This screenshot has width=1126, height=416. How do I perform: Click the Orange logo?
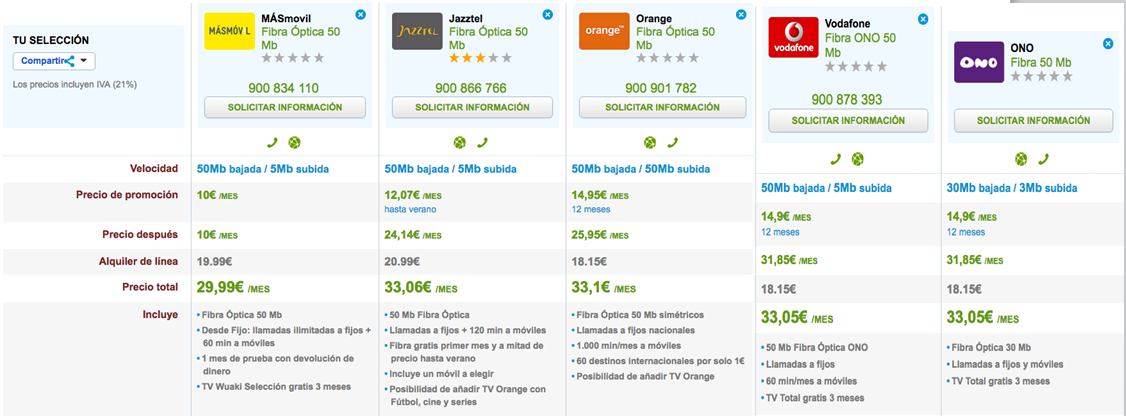click(x=604, y=31)
